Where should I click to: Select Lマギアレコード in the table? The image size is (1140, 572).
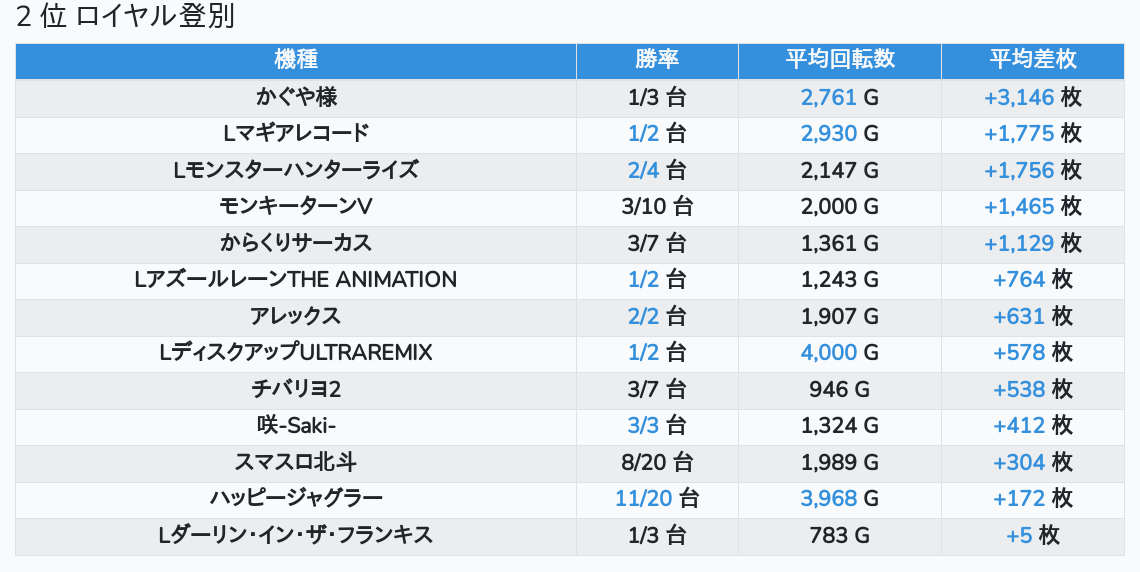296,133
